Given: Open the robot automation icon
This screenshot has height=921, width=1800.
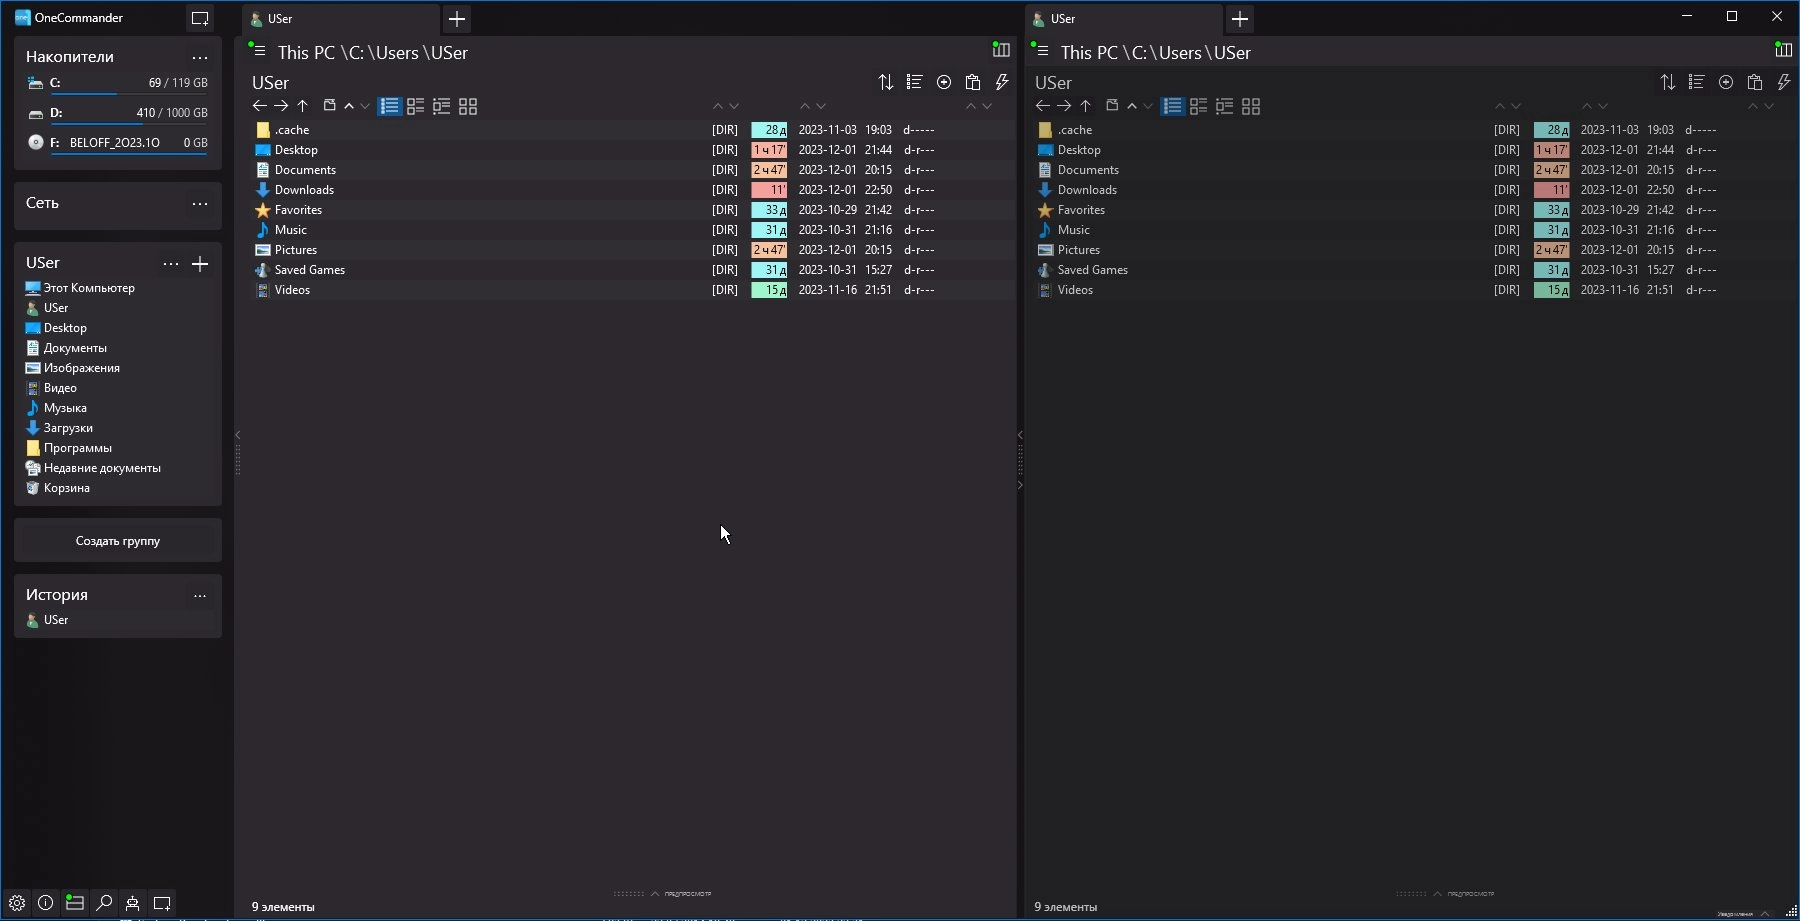Looking at the screenshot, I should [x=132, y=902].
